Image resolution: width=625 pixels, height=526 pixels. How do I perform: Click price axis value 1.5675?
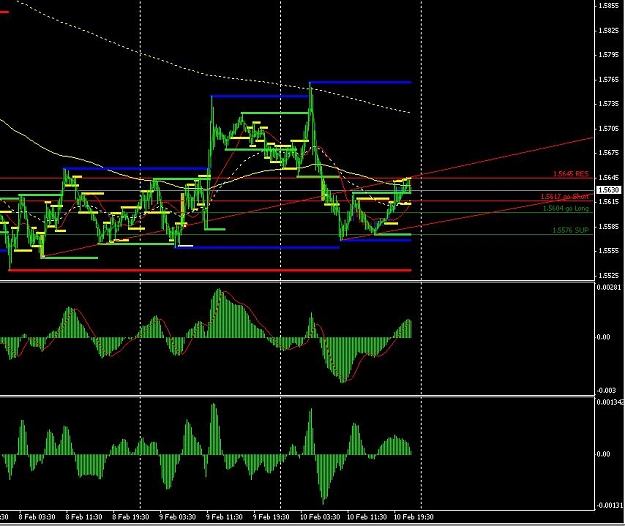[609, 153]
